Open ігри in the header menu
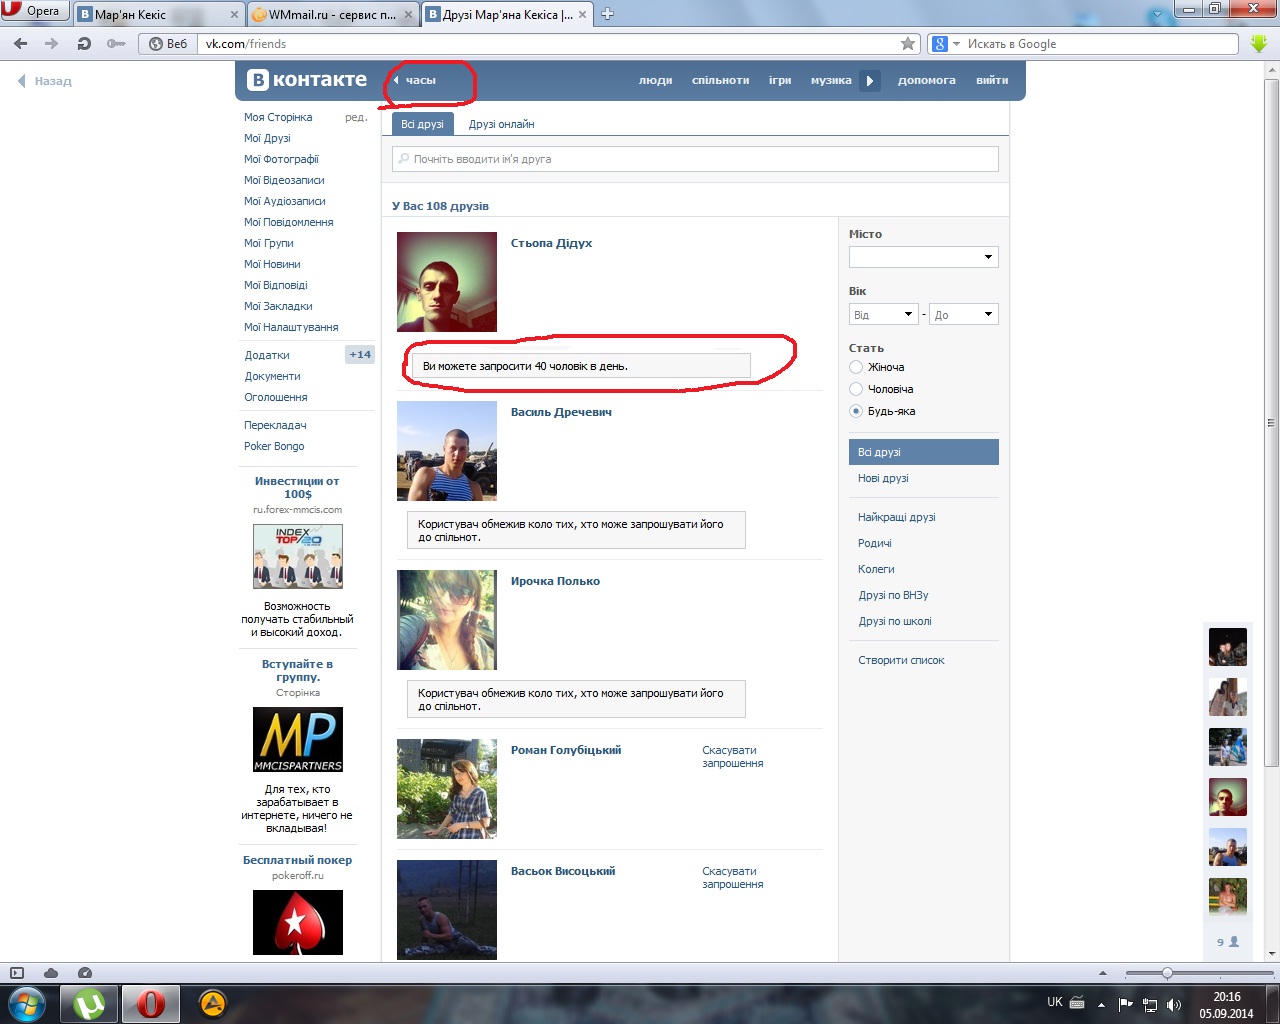 [x=780, y=81]
